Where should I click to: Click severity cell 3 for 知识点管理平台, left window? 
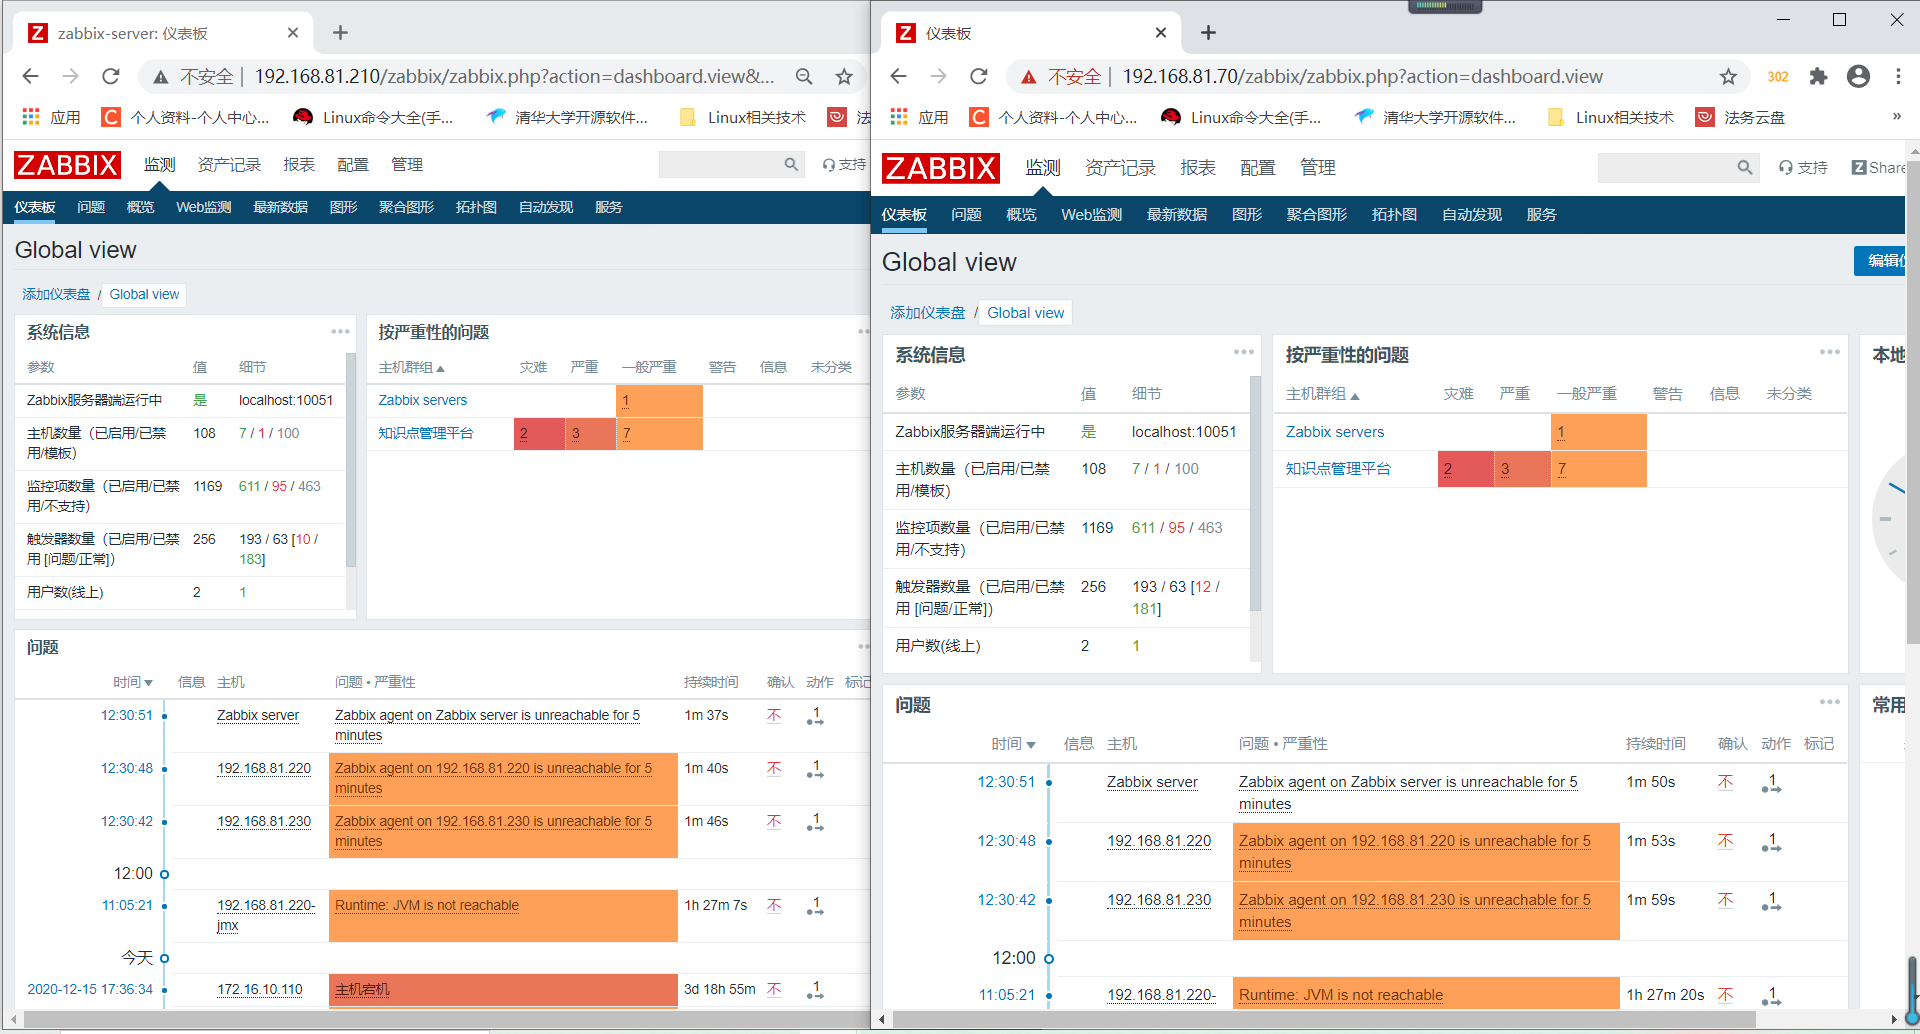[x=591, y=434]
